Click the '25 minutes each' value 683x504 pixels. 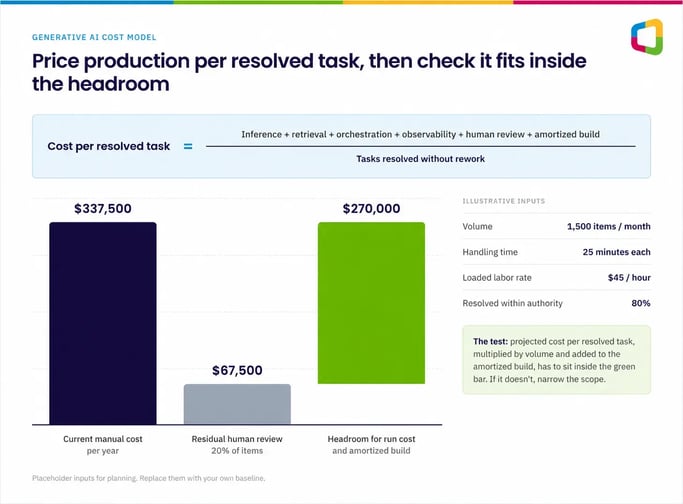(616, 252)
